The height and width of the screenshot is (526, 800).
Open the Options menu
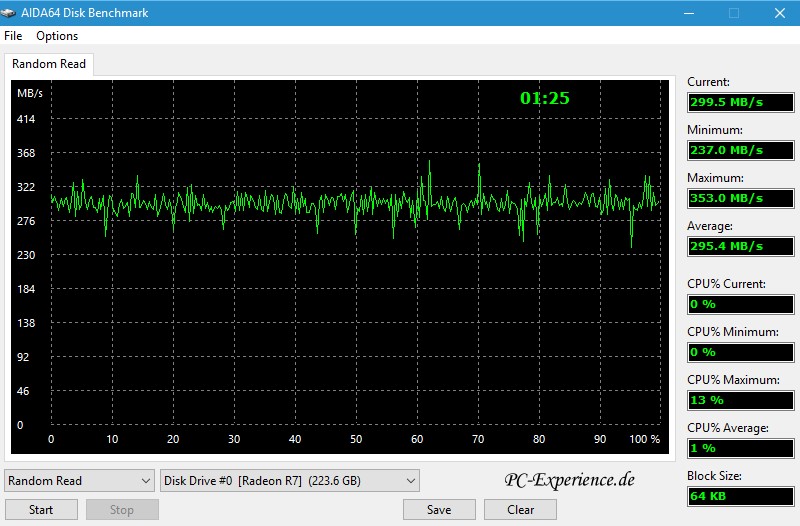tap(57, 36)
